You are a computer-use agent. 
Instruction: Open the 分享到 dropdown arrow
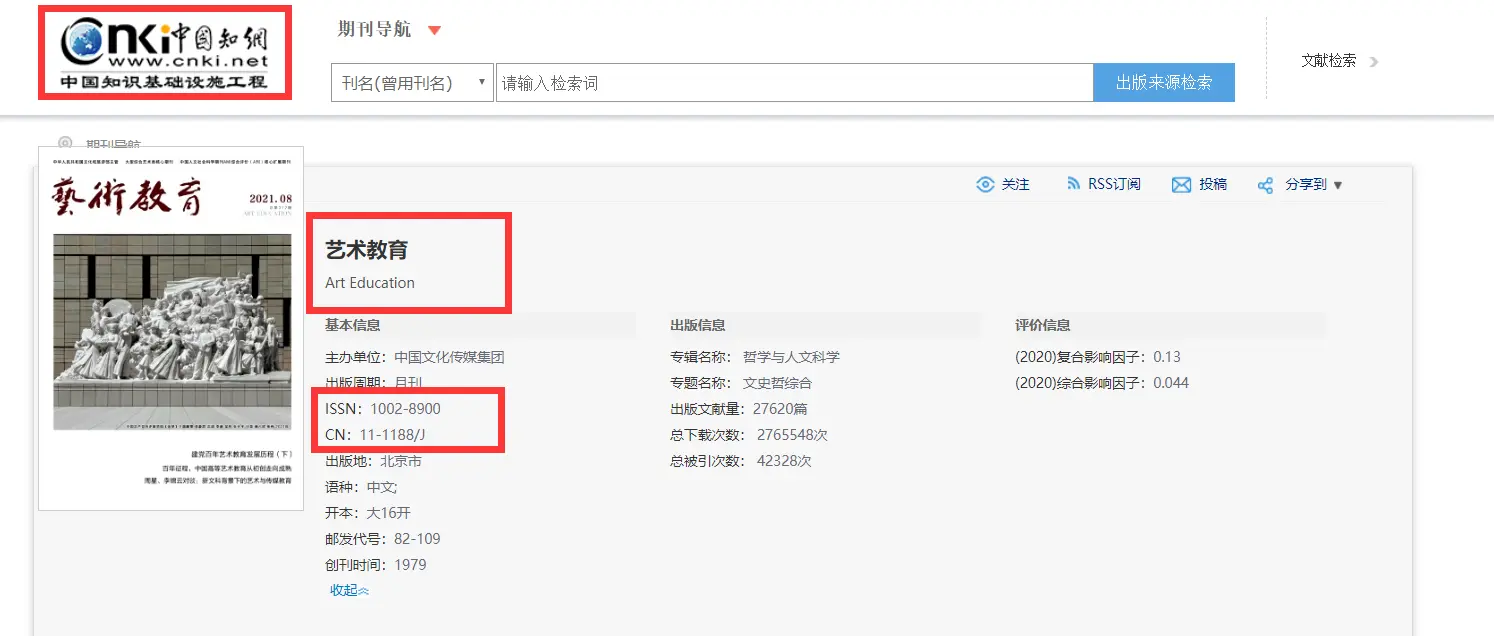click(1338, 185)
